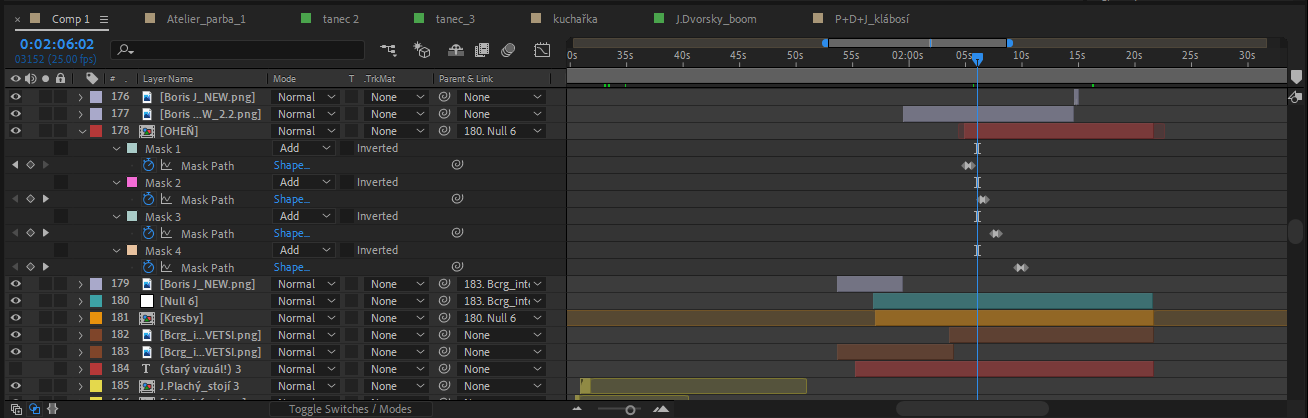Hide layer 185 J.Plachý_stojí 3

tap(15, 386)
